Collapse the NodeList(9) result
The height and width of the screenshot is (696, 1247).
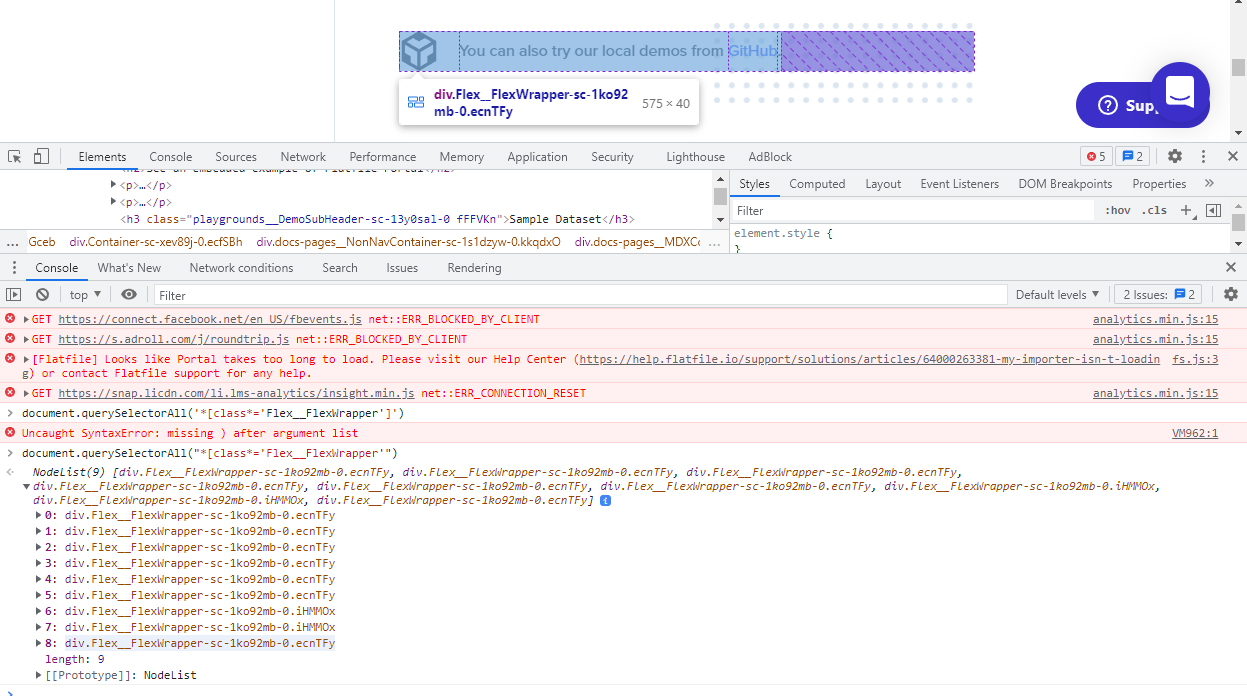click(x=27, y=486)
